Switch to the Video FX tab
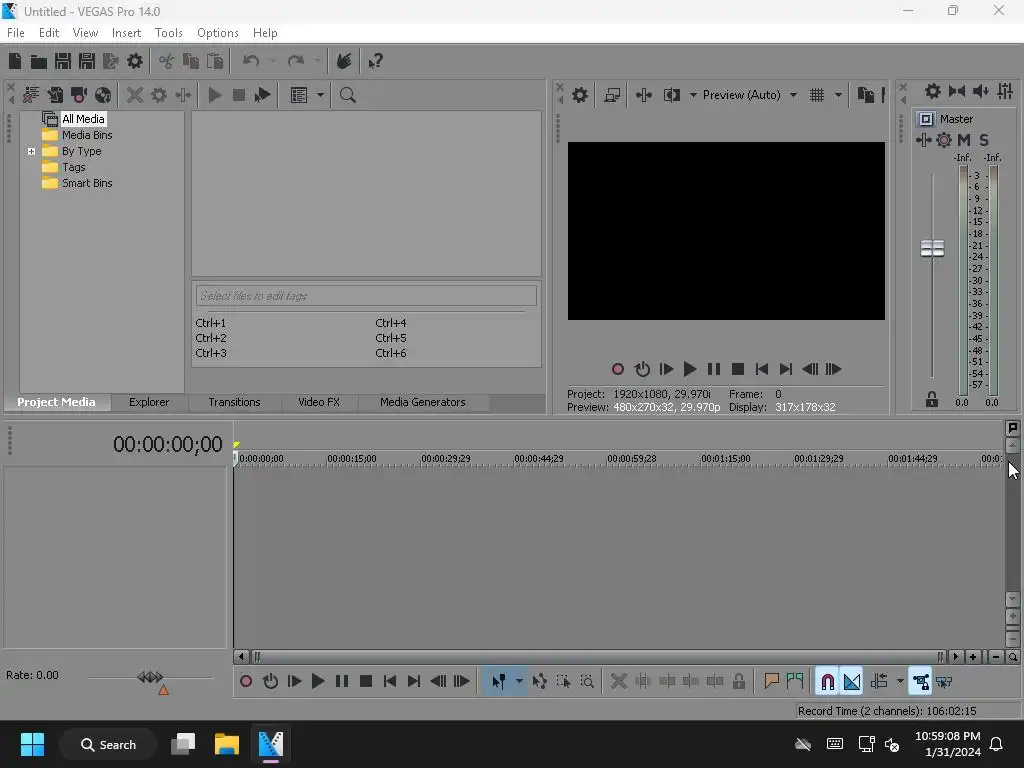The width and height of the screenshot is (1024, 768). pyautogui.click(x=319, y=402)
